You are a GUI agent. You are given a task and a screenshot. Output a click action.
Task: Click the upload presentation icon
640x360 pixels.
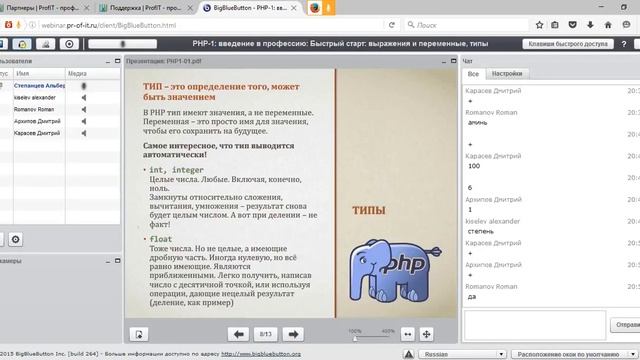coord(139,334)
